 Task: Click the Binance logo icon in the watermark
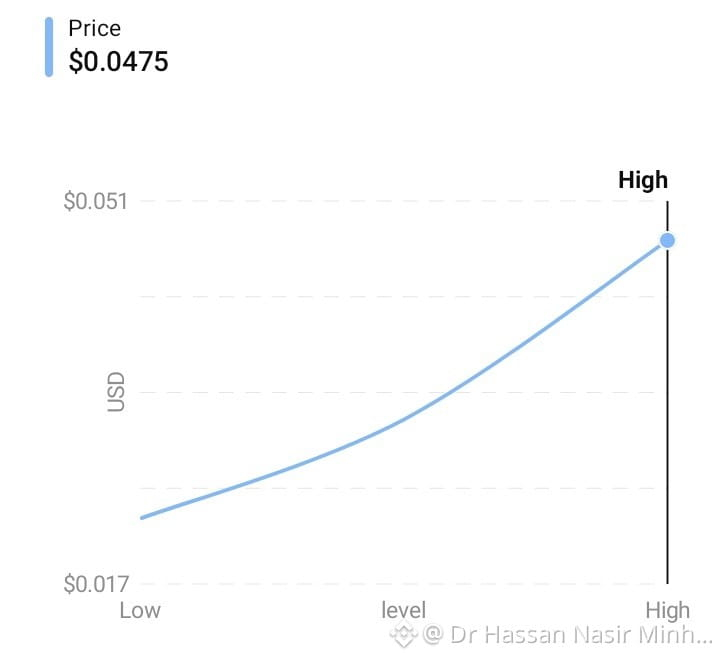pos(403,634)
